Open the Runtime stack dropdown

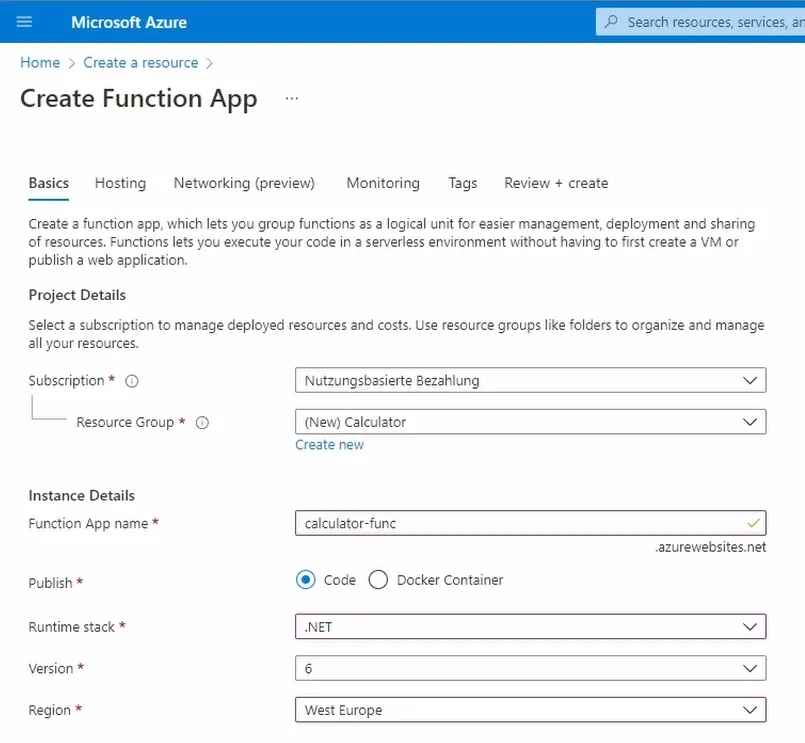pos(530,626)
